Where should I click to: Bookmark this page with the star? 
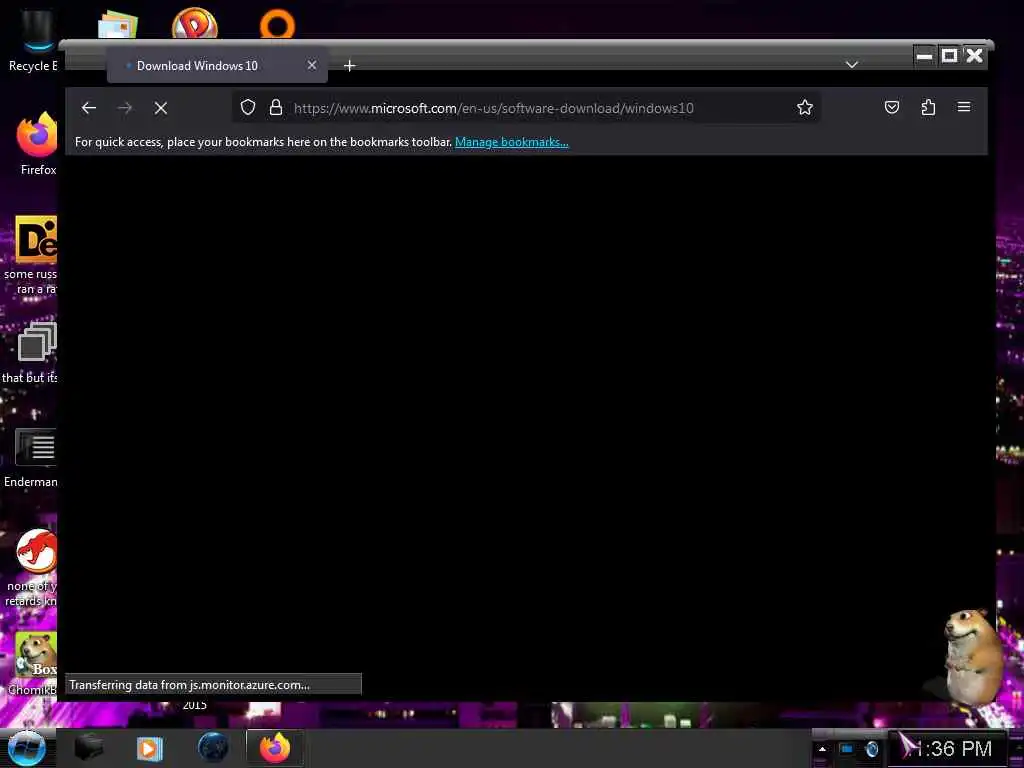pos(805,107)
